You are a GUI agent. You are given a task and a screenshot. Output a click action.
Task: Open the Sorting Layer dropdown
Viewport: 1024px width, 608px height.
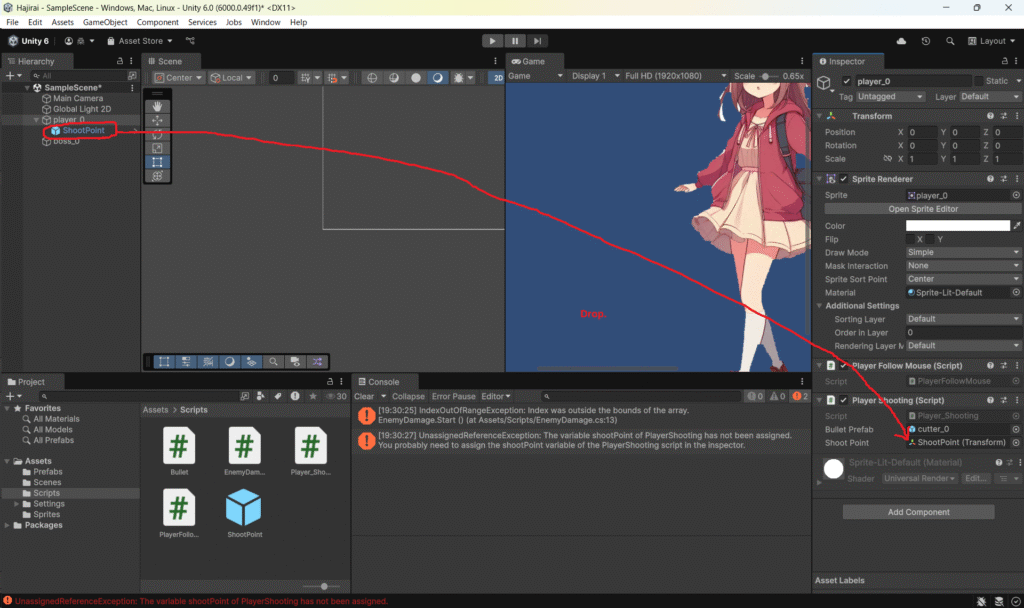tap(963, 319)
